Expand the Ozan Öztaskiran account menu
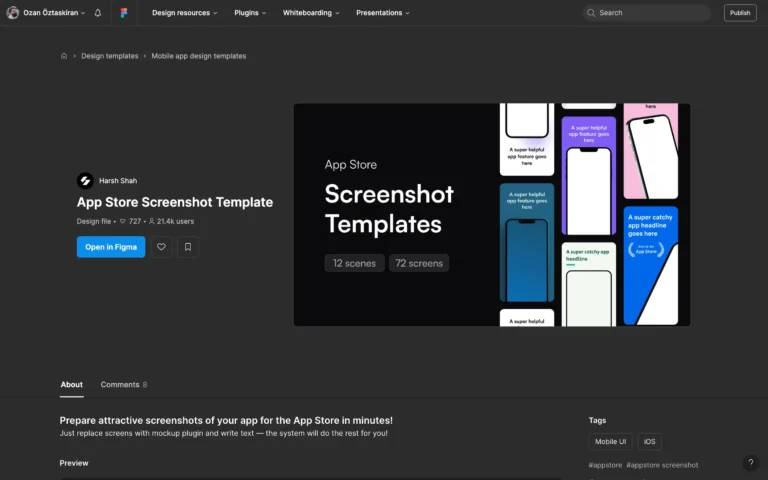The image size is (768, 480). click(54, 13)
